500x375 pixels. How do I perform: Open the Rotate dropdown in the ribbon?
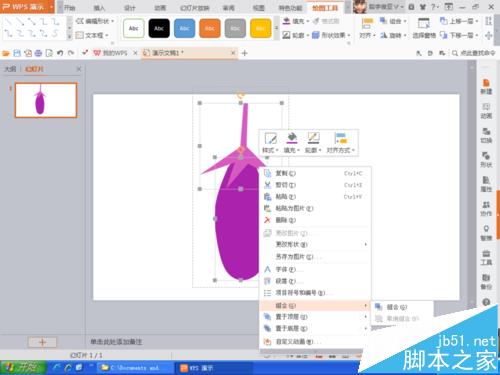[x=393, y=35]
